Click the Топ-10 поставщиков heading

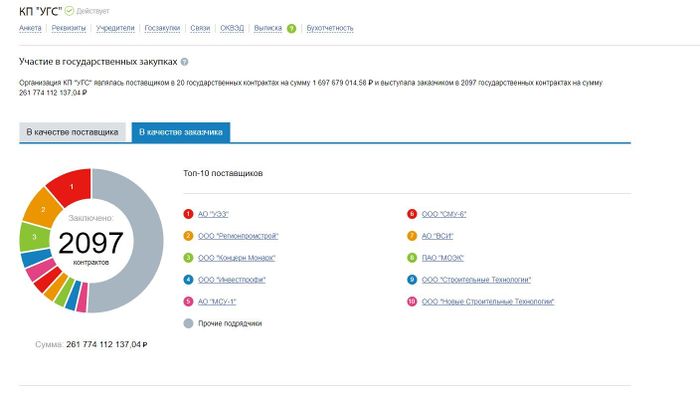point(223,173)
